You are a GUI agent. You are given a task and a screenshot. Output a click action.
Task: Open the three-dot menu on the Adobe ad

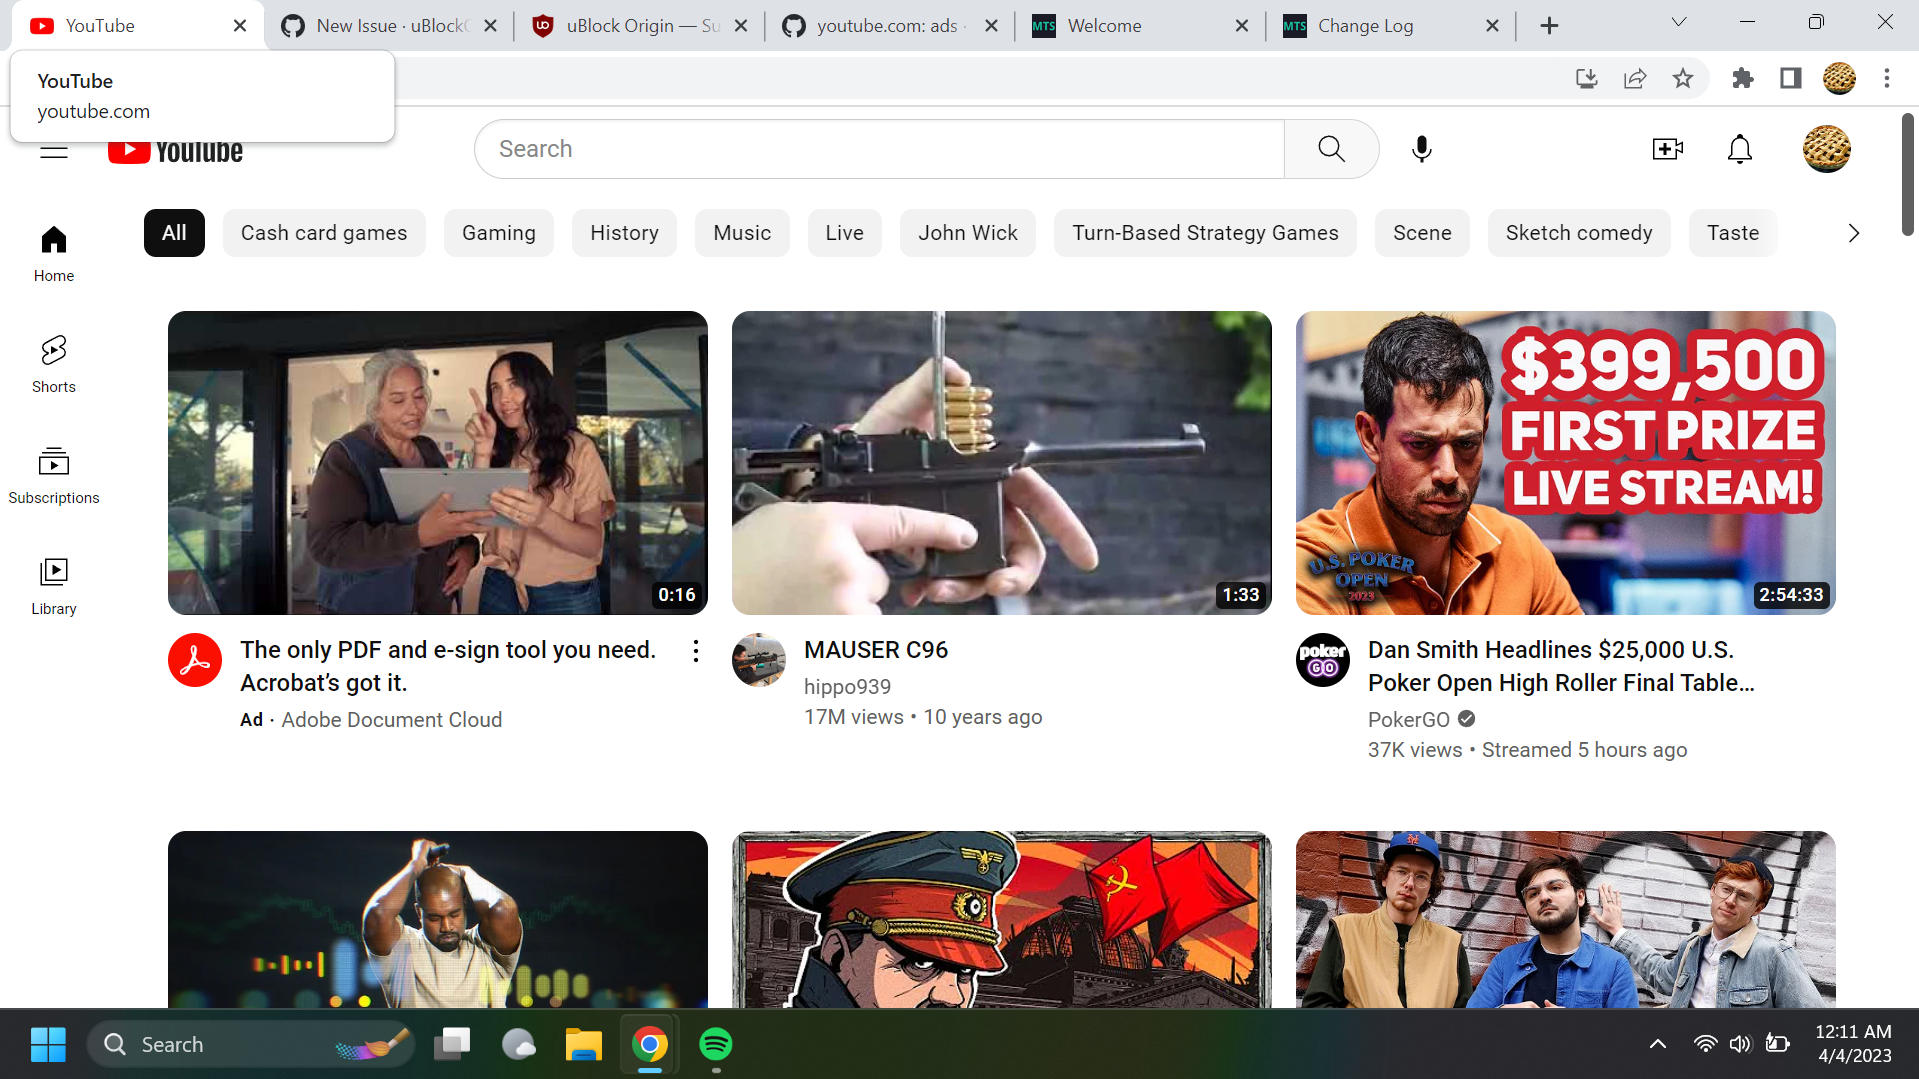(x=695, y=650)
